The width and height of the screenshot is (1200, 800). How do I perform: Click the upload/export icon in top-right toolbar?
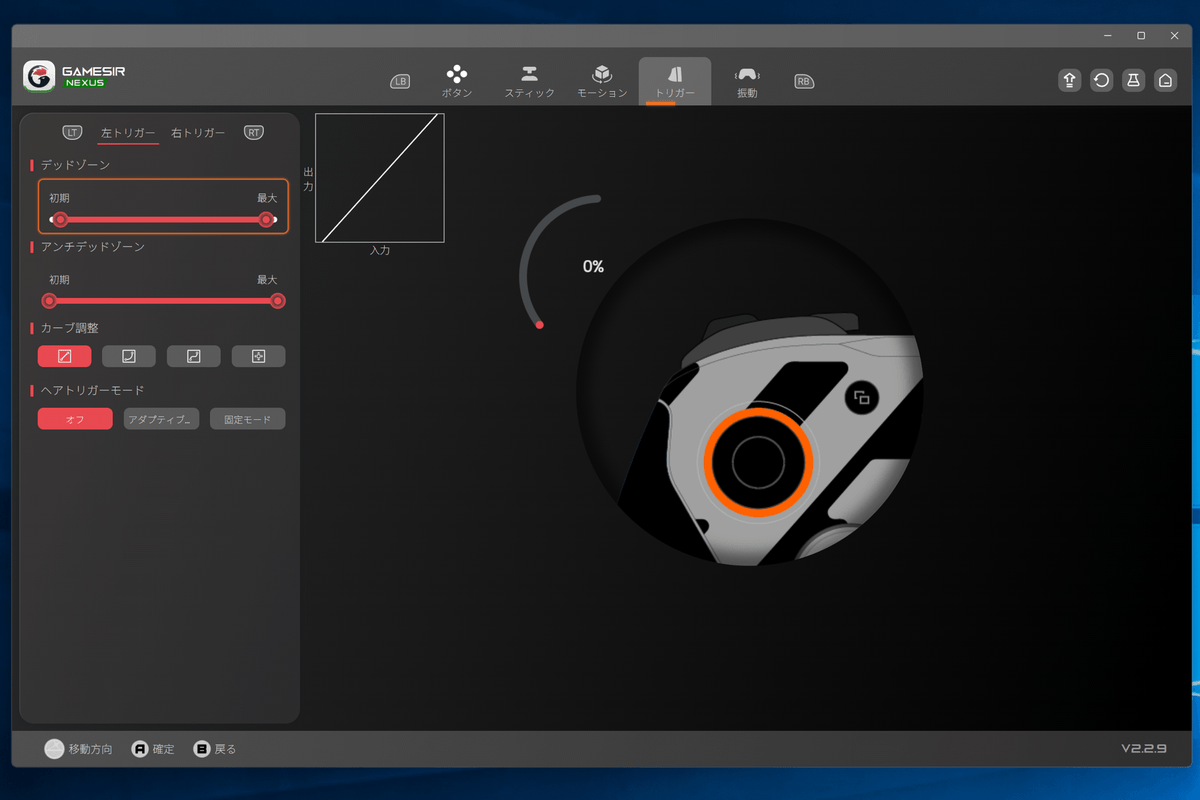tap(1069, 81)
